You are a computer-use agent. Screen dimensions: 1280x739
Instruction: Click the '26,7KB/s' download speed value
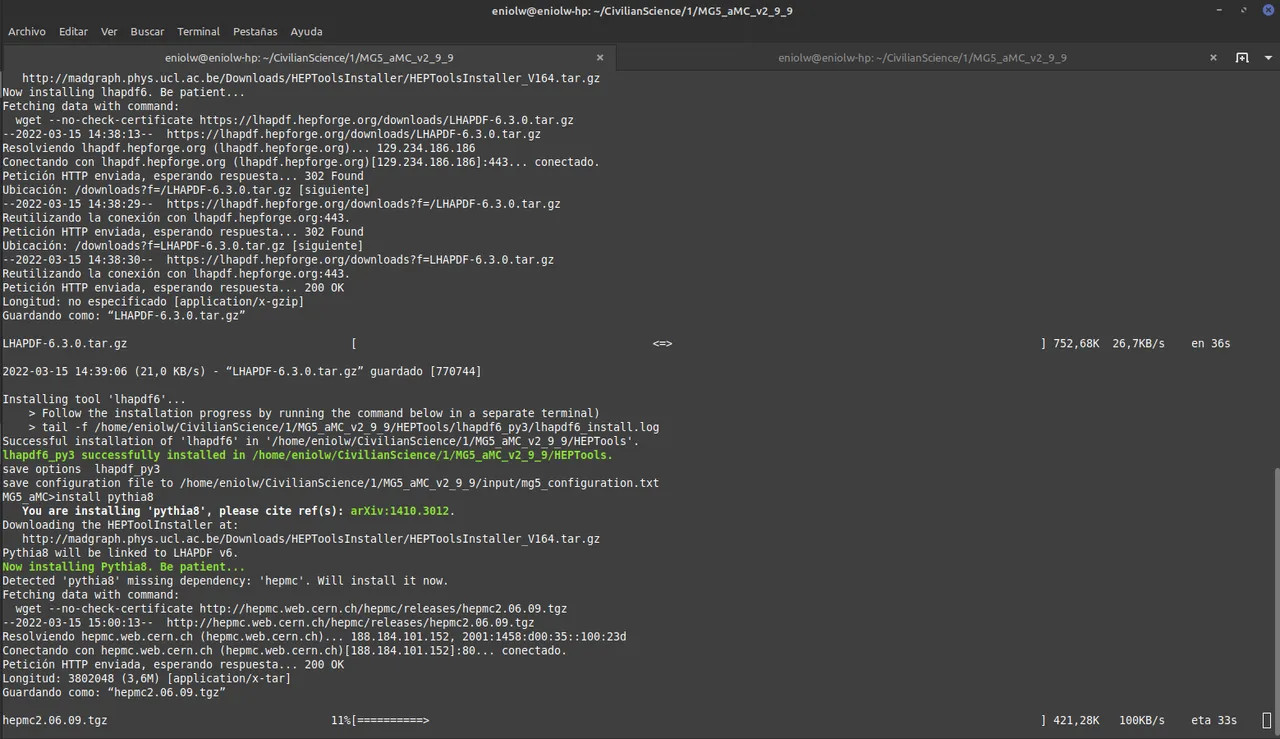(x=1138, y=344)
